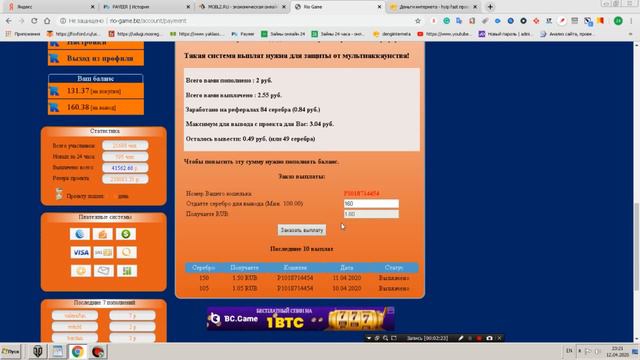This screenshot has width=640, height=360.
Task: Take a snapshot with recorder camera icon
Action: [x=489, y=338]
